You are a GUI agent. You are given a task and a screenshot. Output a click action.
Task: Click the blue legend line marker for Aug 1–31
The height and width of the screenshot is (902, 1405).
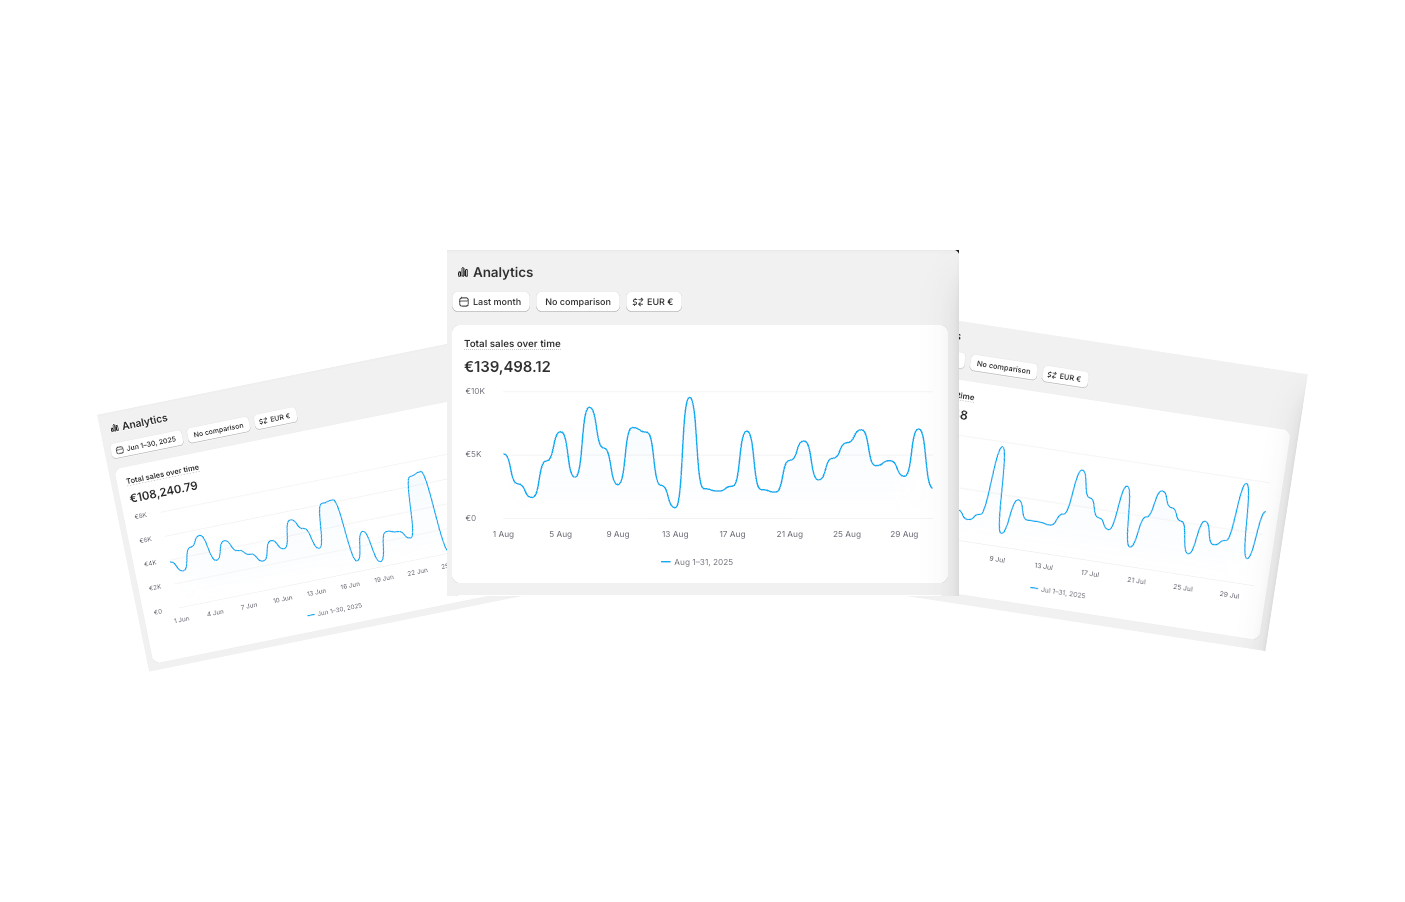666,562
